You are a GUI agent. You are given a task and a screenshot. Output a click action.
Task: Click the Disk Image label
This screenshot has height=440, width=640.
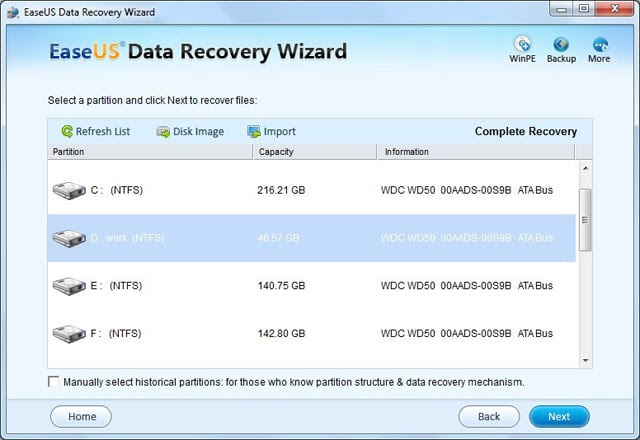[x=198, y=131]
